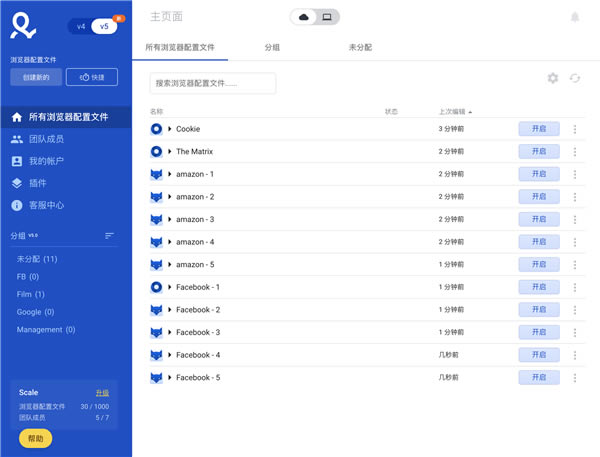Select the Film (1) group

[31, 294]
